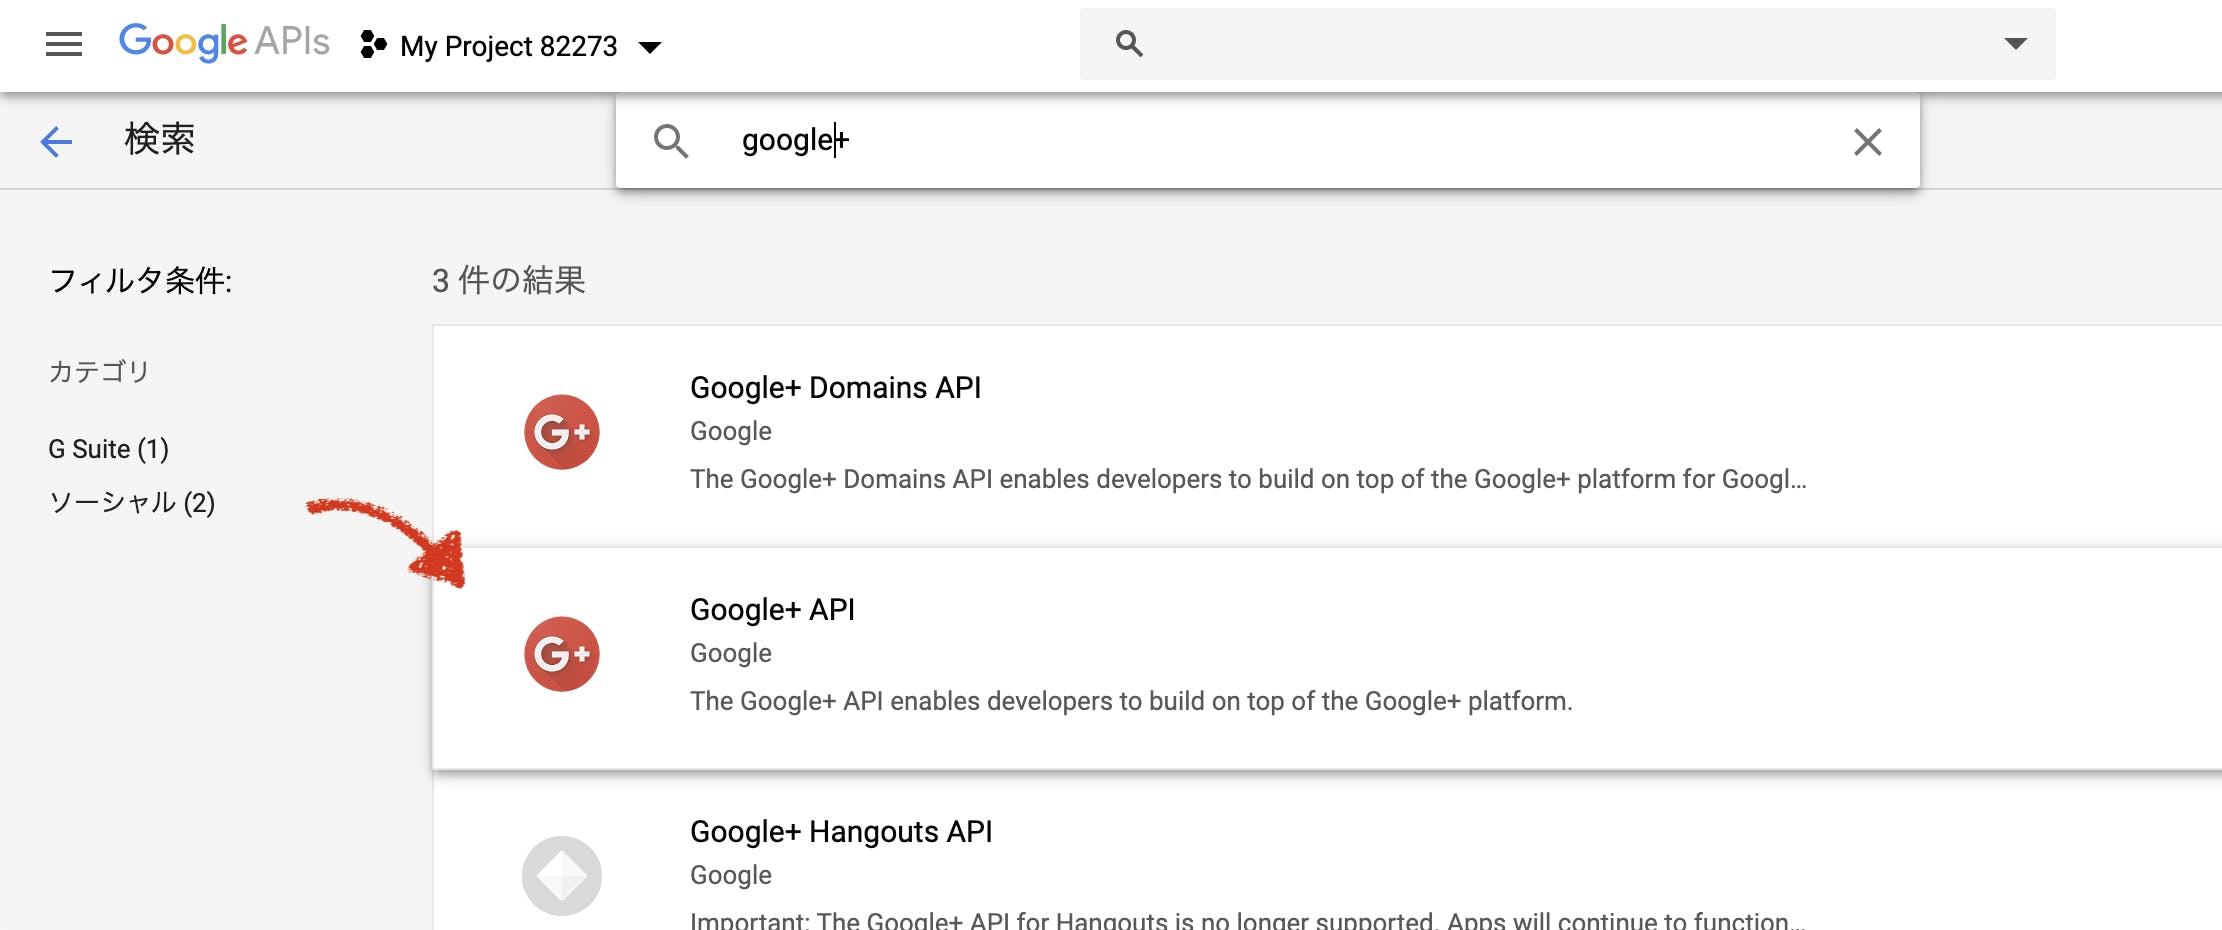Open the hamburger navigation menu
This screenshot has height=930, width=2222.
[64, 44]
